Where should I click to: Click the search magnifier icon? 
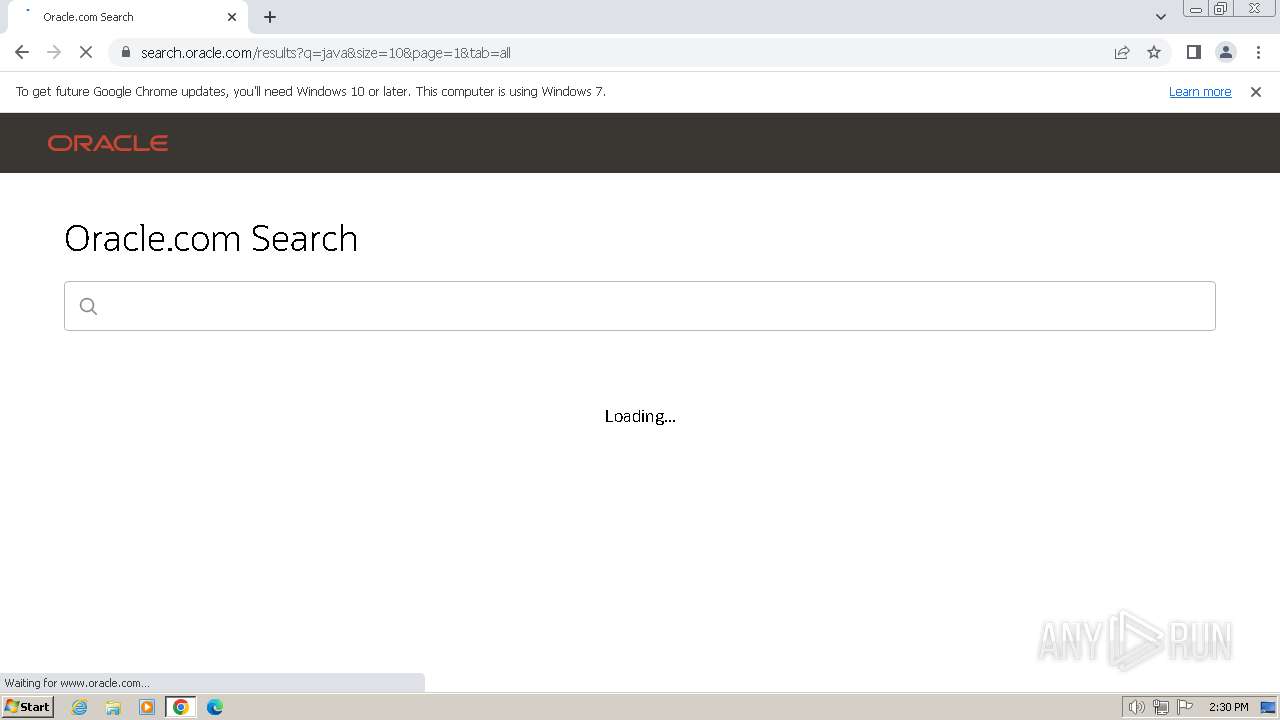(88, 306)
